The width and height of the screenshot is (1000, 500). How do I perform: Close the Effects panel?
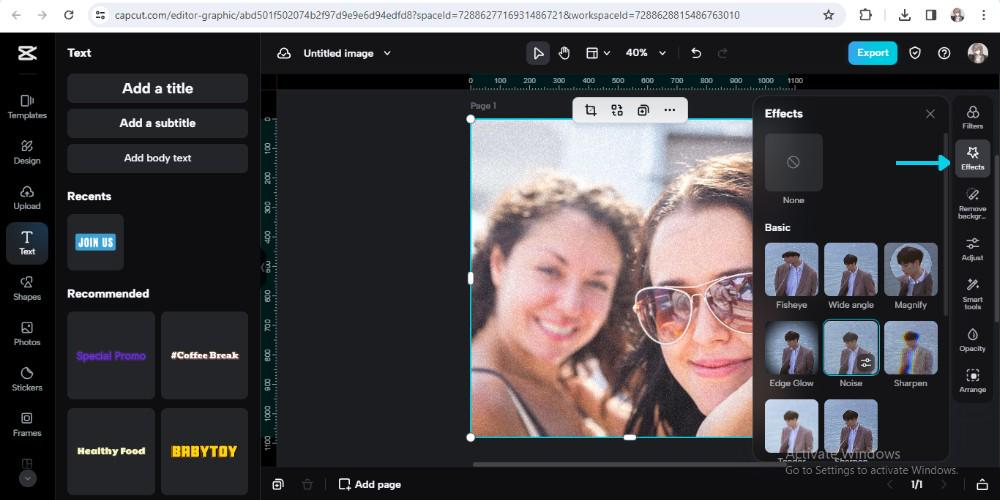coord(930,114)
